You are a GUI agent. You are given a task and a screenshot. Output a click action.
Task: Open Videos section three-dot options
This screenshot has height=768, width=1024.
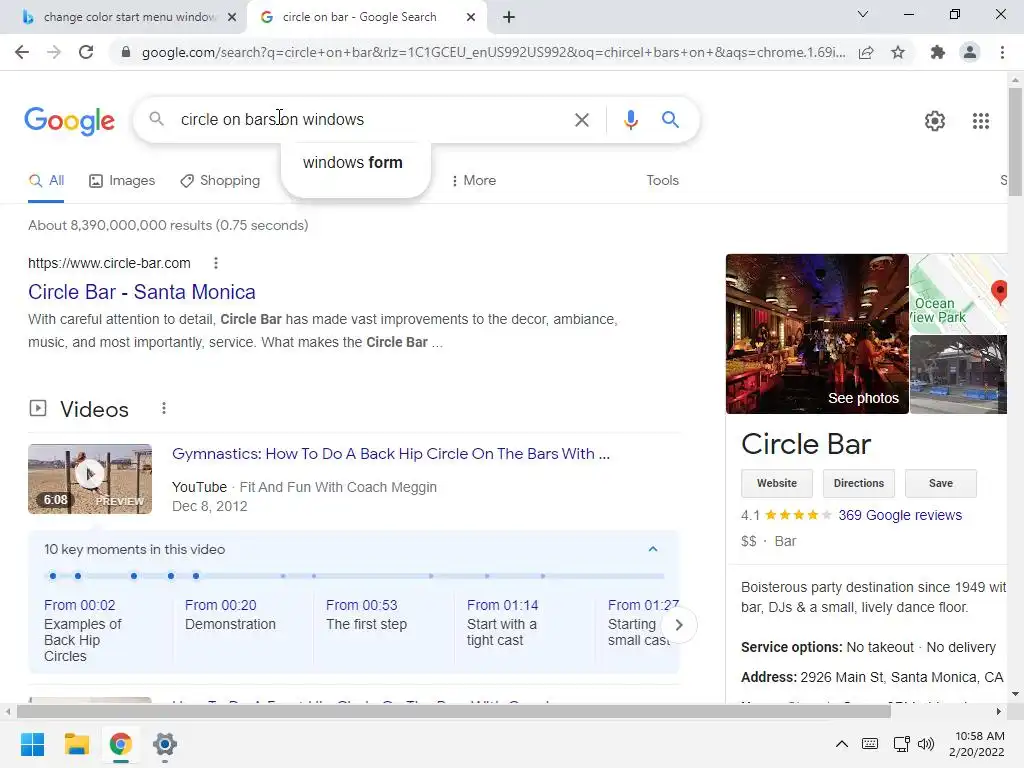(x=164, y=408)
